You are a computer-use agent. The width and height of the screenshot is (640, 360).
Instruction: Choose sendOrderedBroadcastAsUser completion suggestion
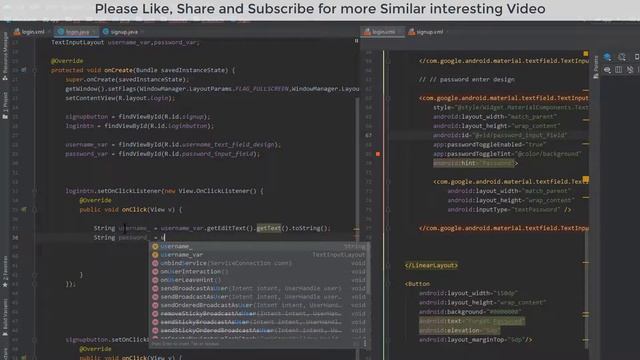[x=259, y=305]
